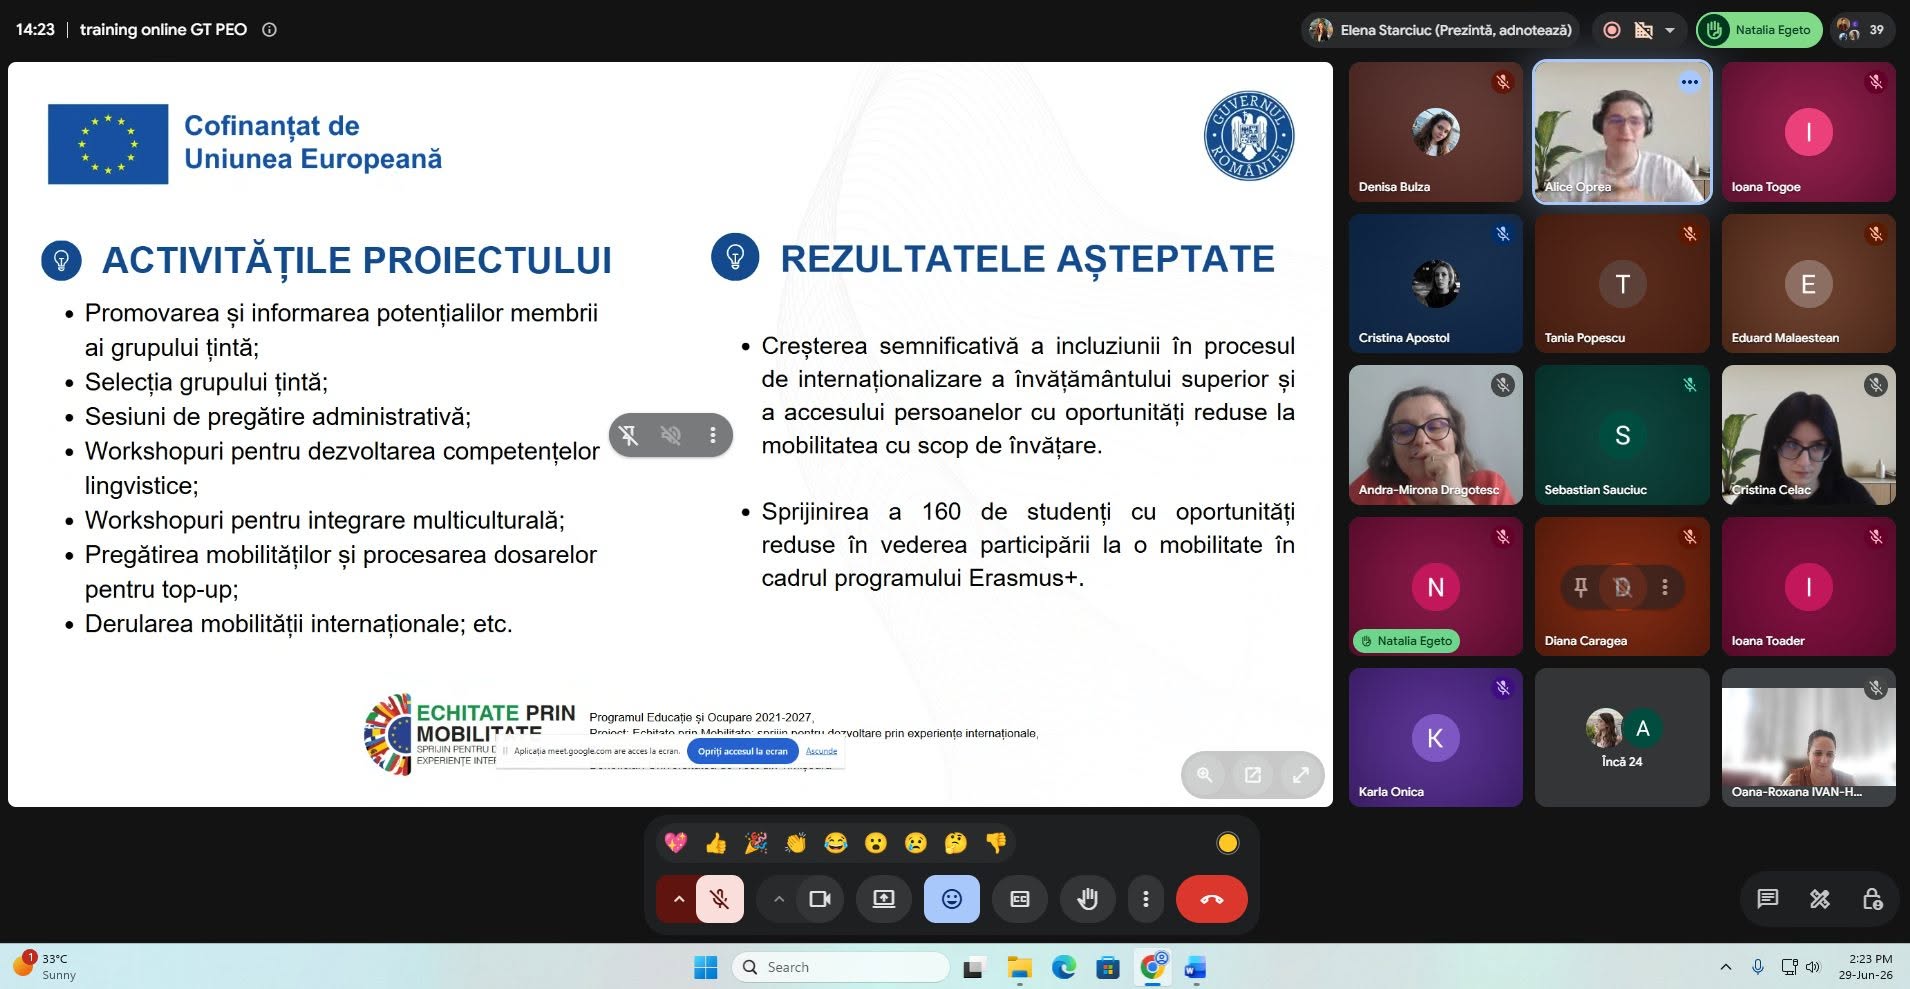This screenshot has width=1910, height=989.
Task: Open the recording indicator
Action: [1612, 30]
